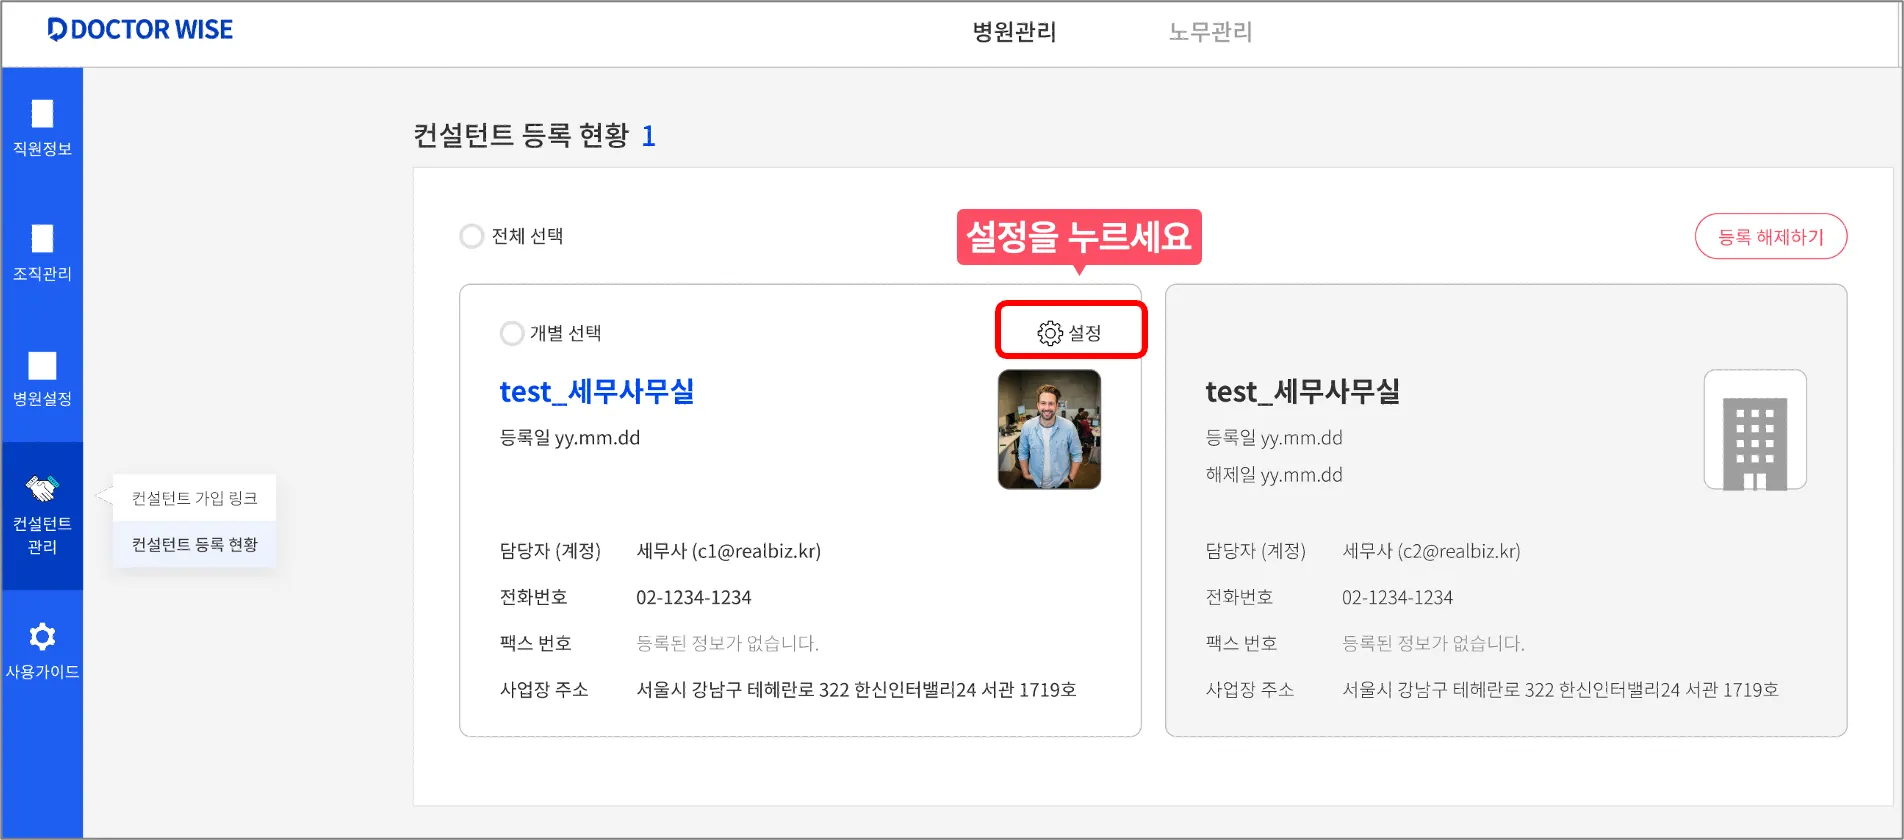Switch to the 병원관리 tab
1904x840 pixels.
click(1014, 32)
